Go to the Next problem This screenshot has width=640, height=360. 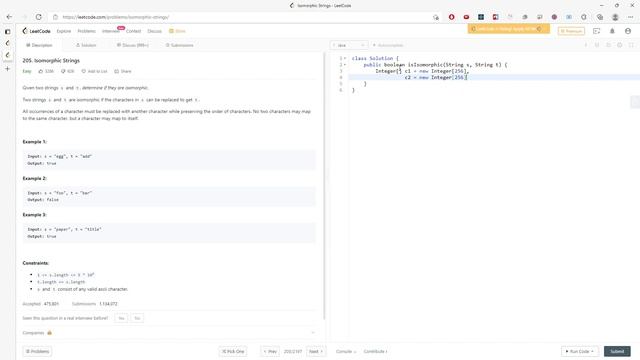[x=316, y=351]
